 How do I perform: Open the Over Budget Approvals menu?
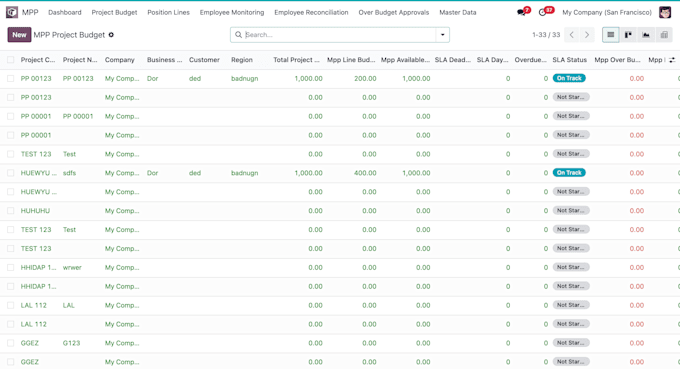(x=393, y=13)
